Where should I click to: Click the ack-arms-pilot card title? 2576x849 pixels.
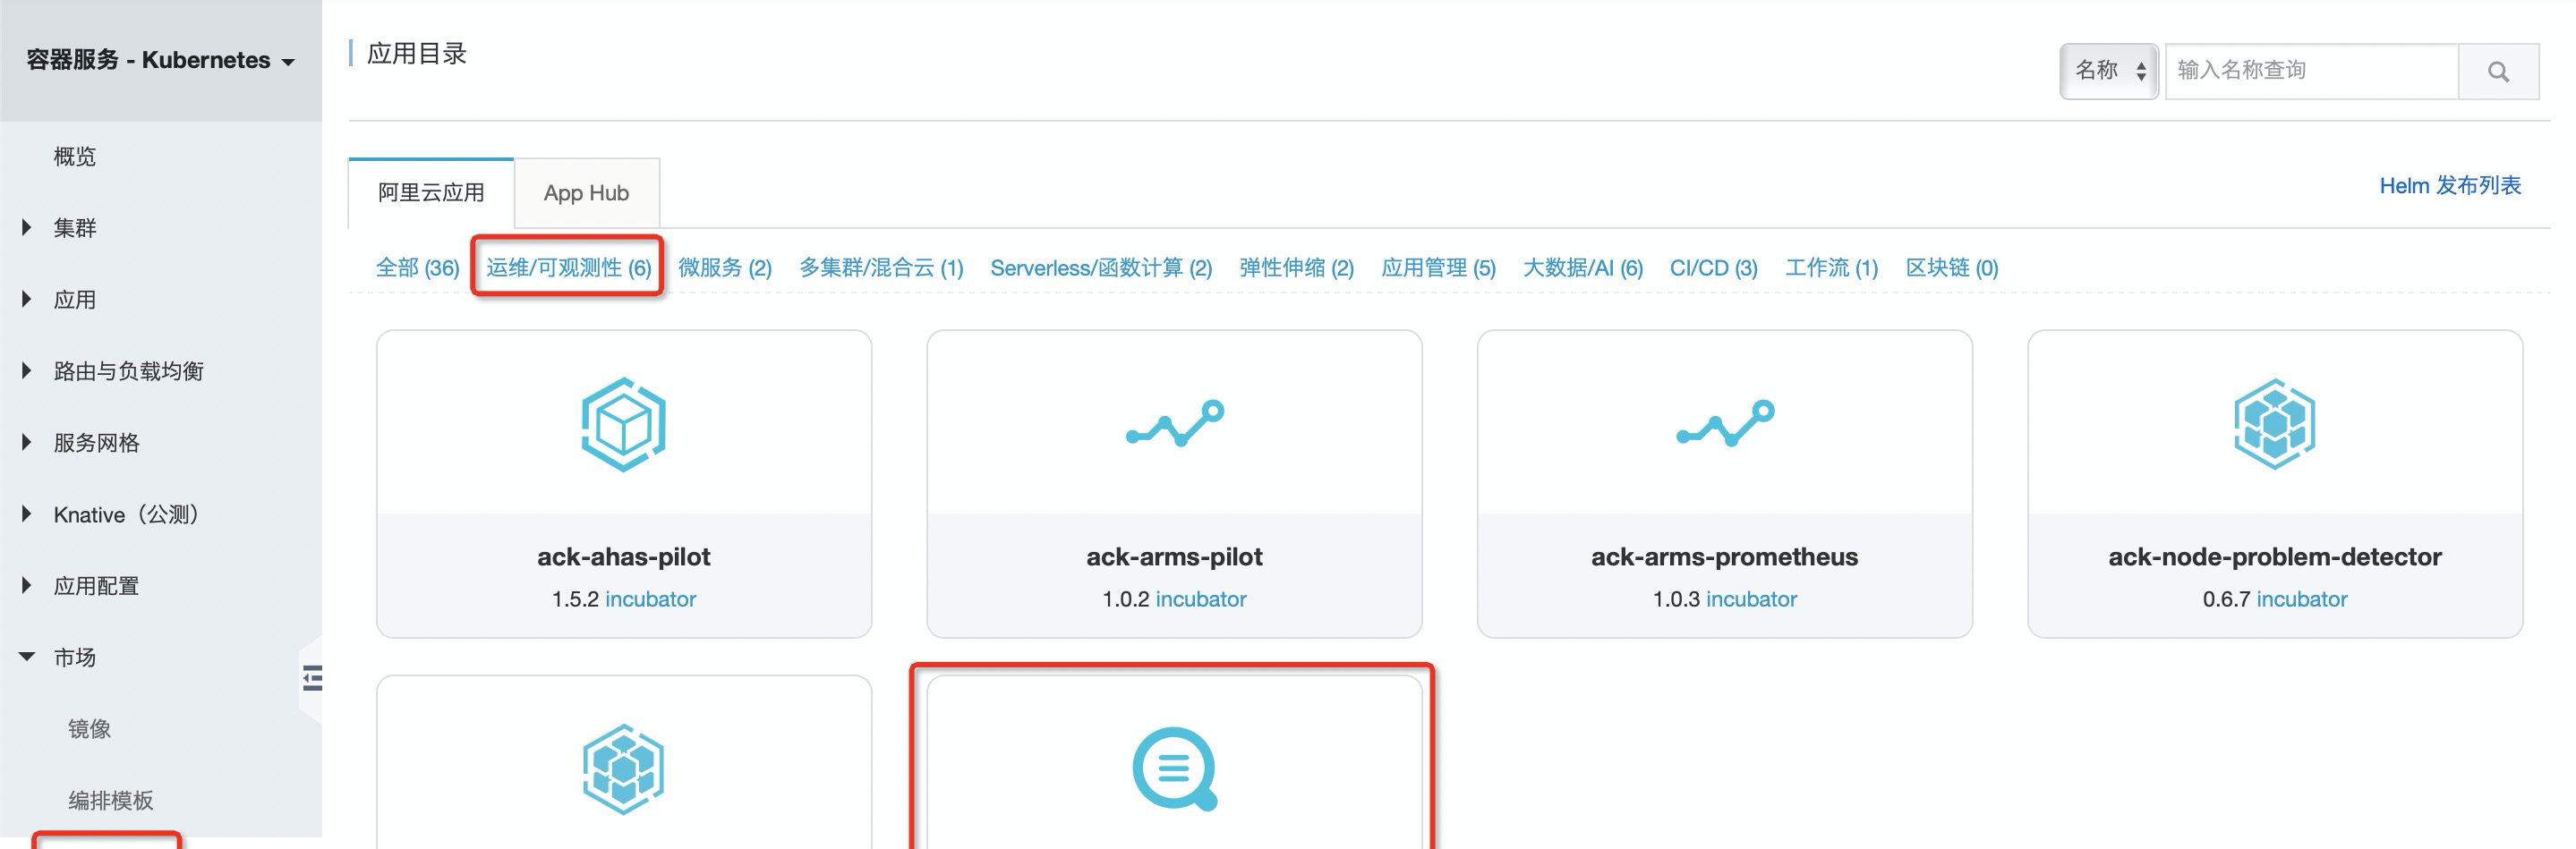click(x=1174, y=557)
